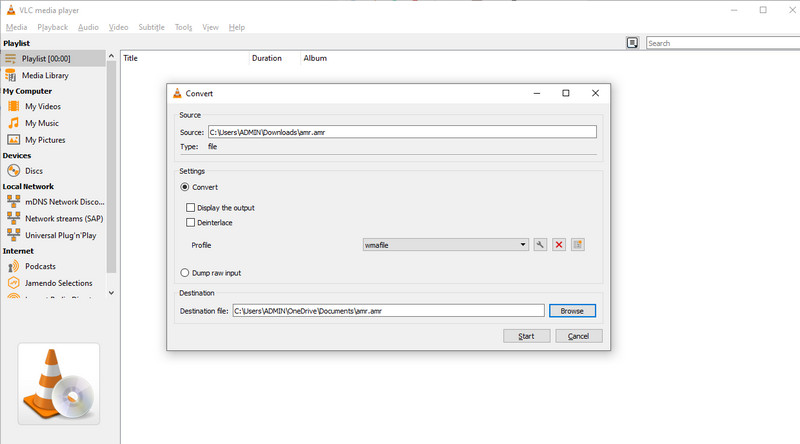Open the Audio menu
This screenshot has width=800, height=444.
click(88, 27)
